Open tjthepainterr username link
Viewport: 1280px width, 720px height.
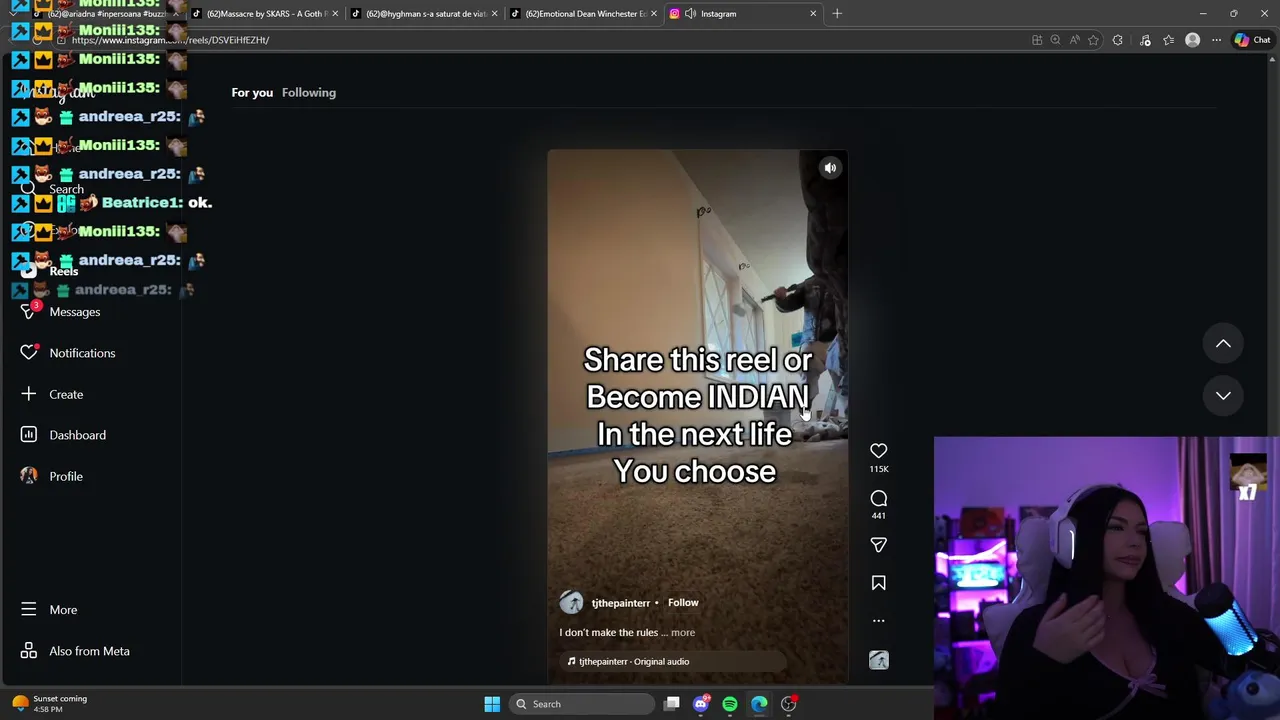[620, 603]
